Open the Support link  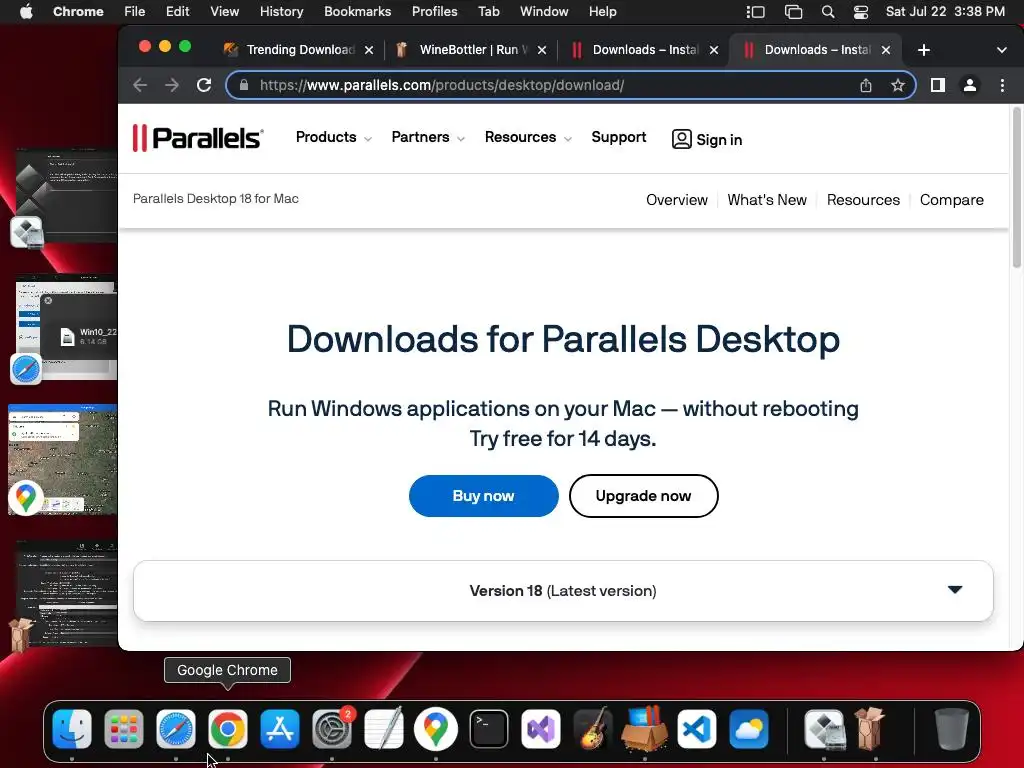(x=618, y=137)
